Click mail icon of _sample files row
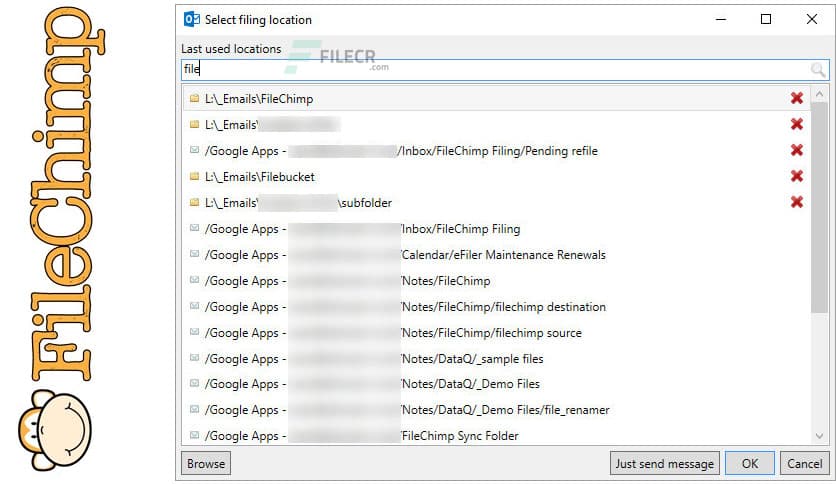Image resolution: width=836 pixels, height=484 pixels. click(x=195, y=358)
